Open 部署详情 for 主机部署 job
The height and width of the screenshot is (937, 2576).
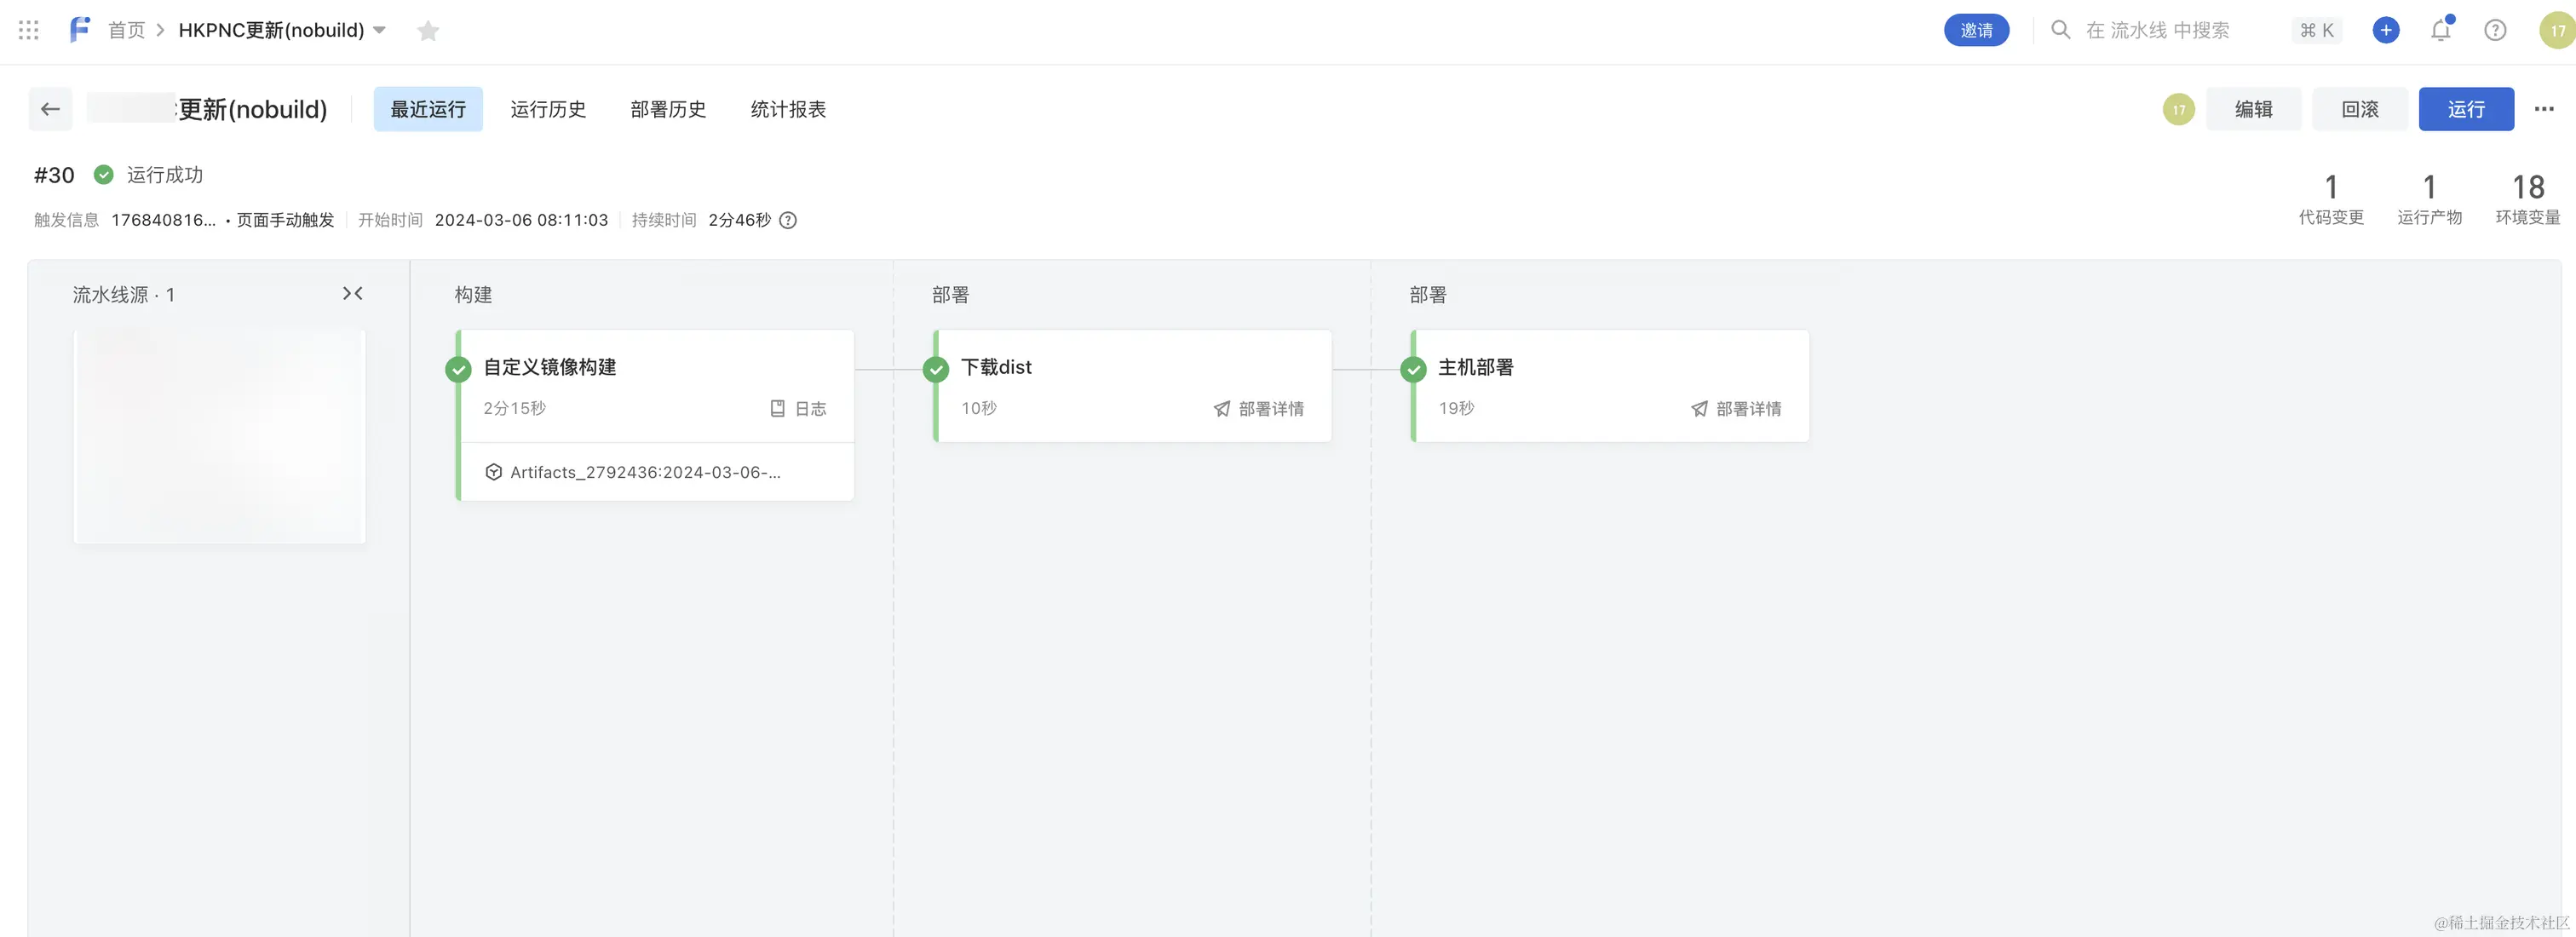click(1736, 408)
